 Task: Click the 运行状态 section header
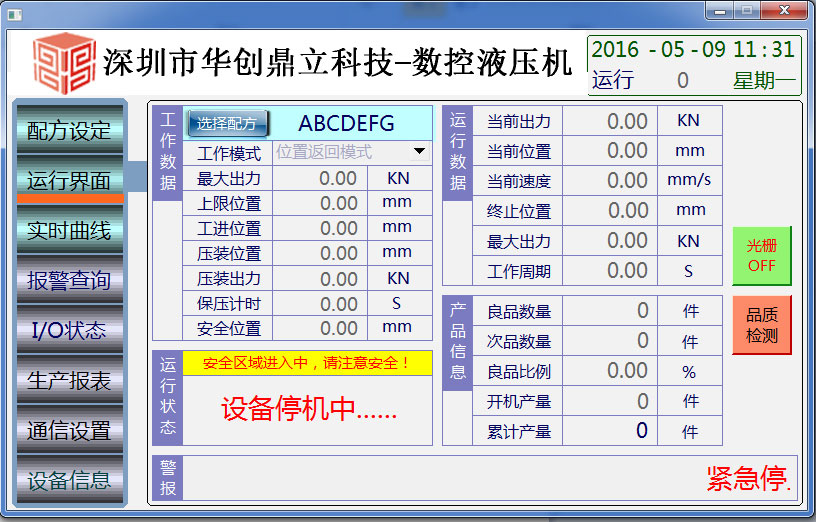(168, 398)
